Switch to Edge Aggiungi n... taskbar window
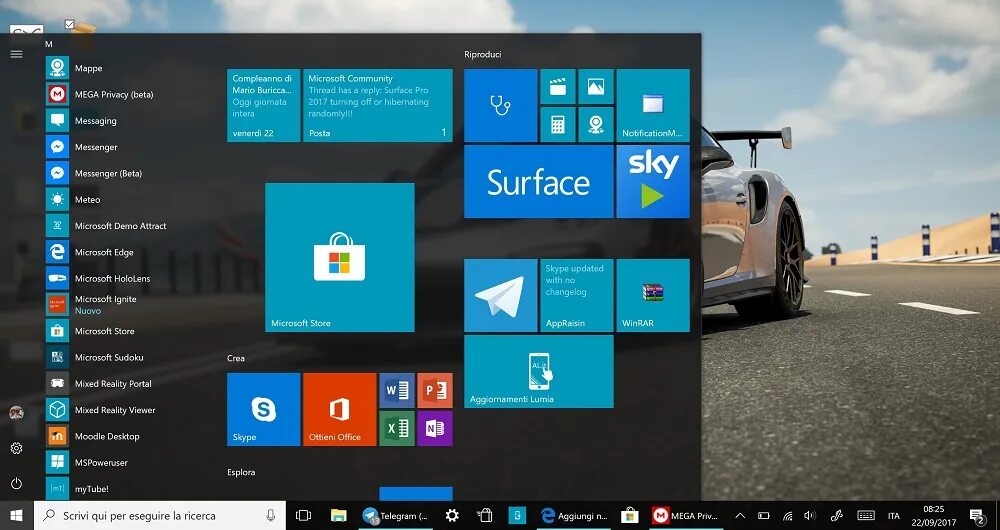1000x530 pixels. point(574,515)
